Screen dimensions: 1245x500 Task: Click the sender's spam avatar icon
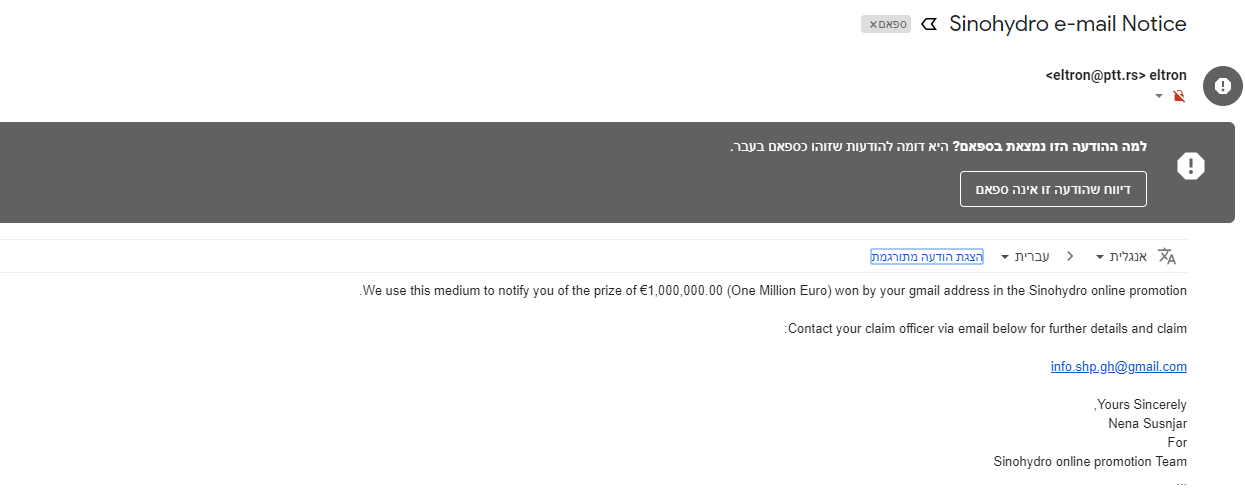click(1222, 86)
